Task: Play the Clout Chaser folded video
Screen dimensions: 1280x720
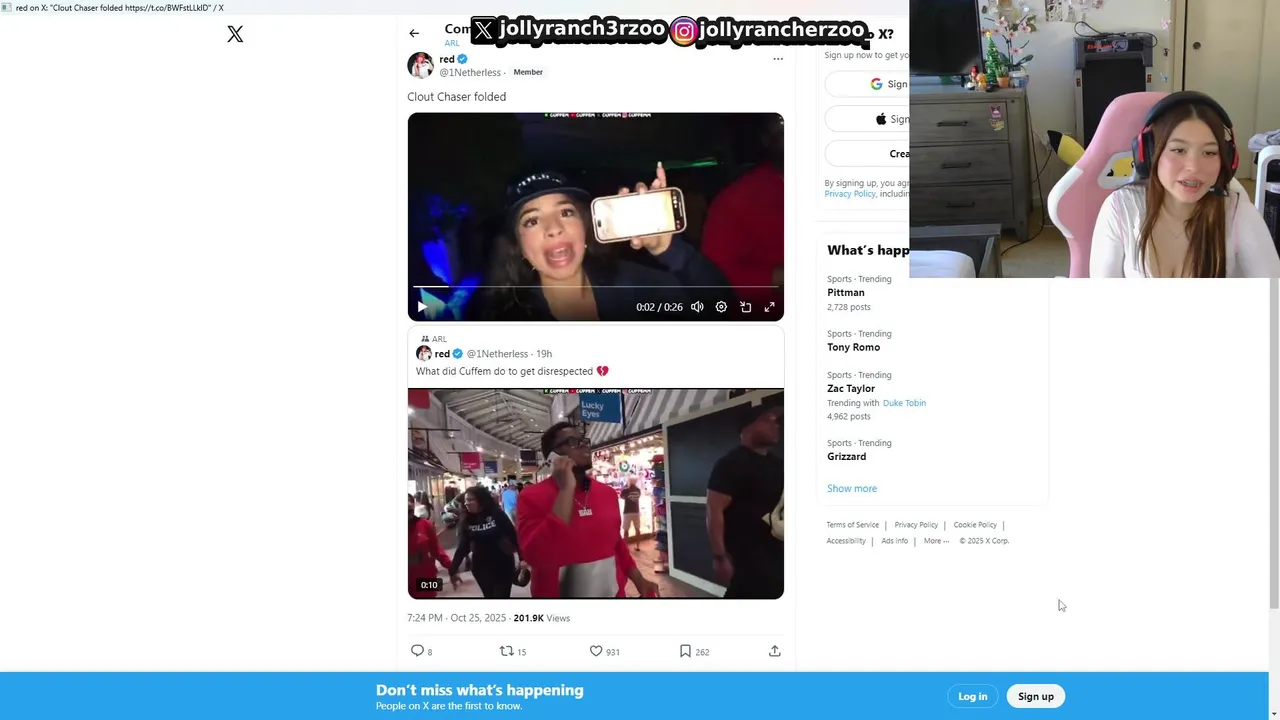Action: pyautogui.click(x=422, y=307)
